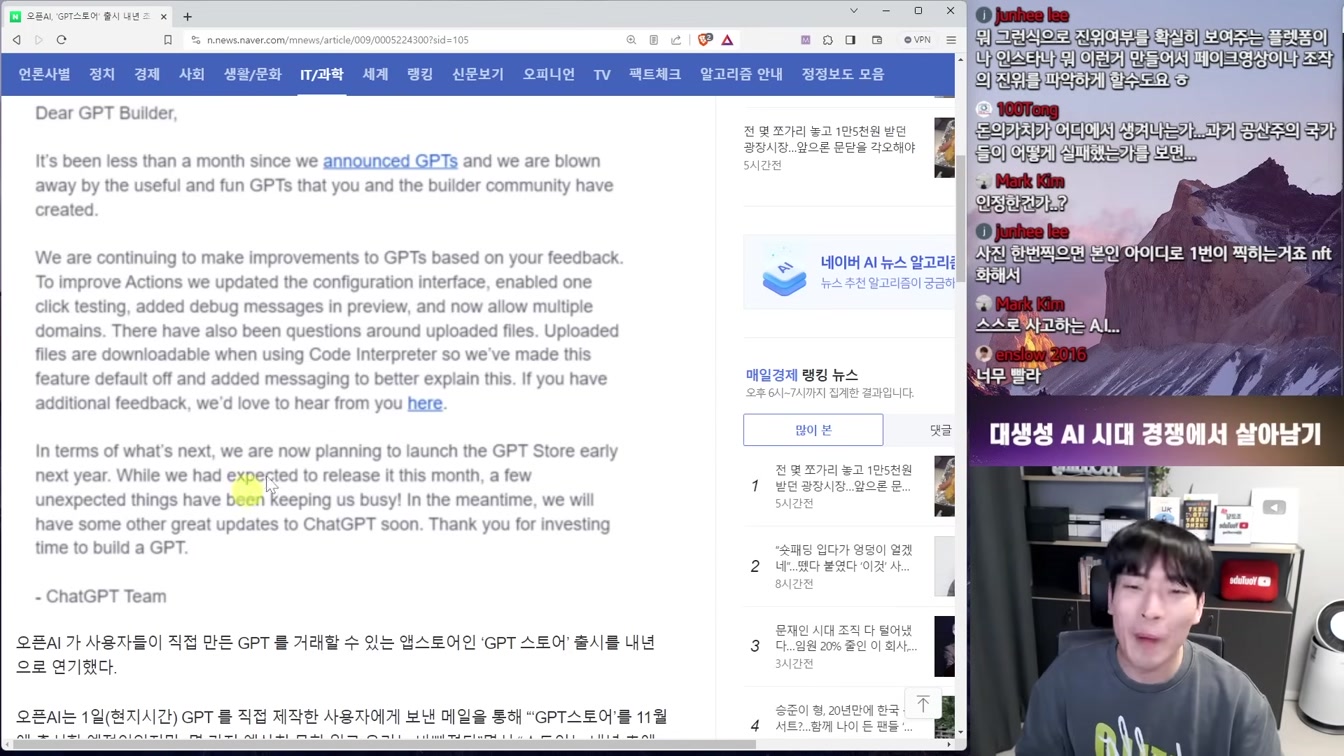Click the '대생성 AI 시대 경쟁에서 살아남기' stream title
The height and width of the screenshot is (756, 1344).
[1155, 434]
